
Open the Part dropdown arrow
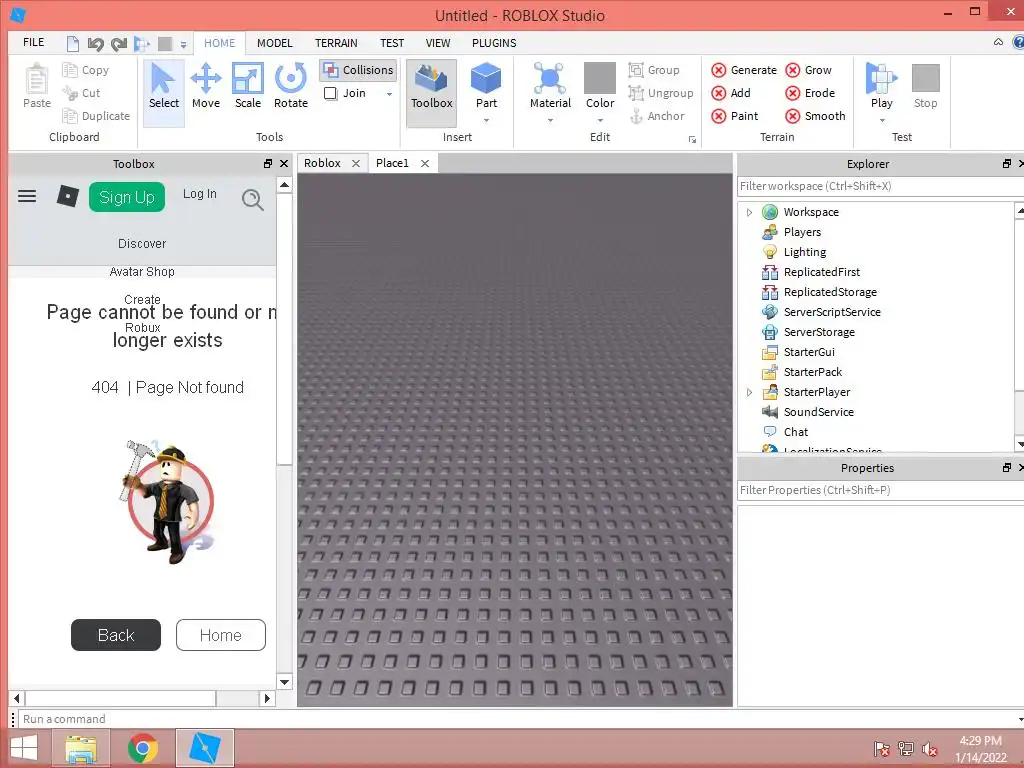[x=486, y=120]
